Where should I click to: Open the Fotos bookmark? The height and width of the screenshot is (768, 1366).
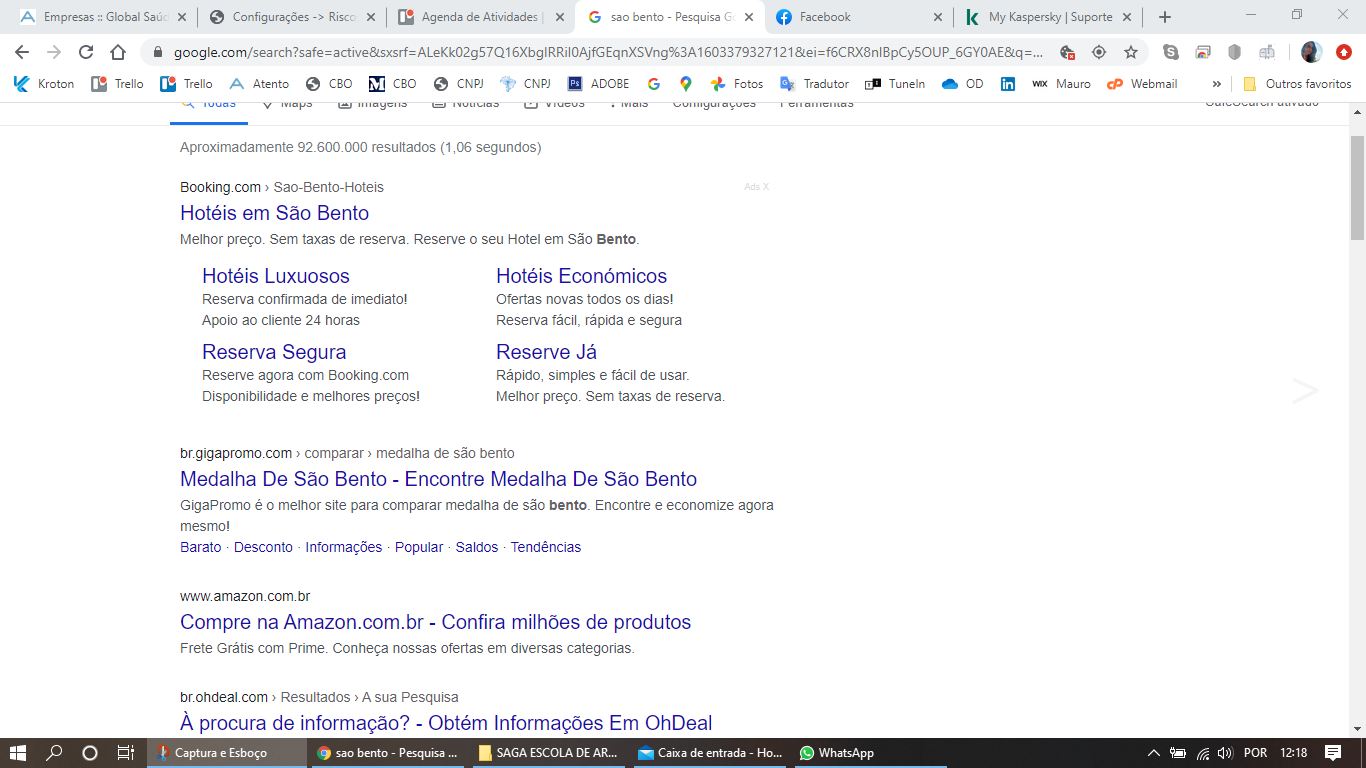[x=737, y=84]
